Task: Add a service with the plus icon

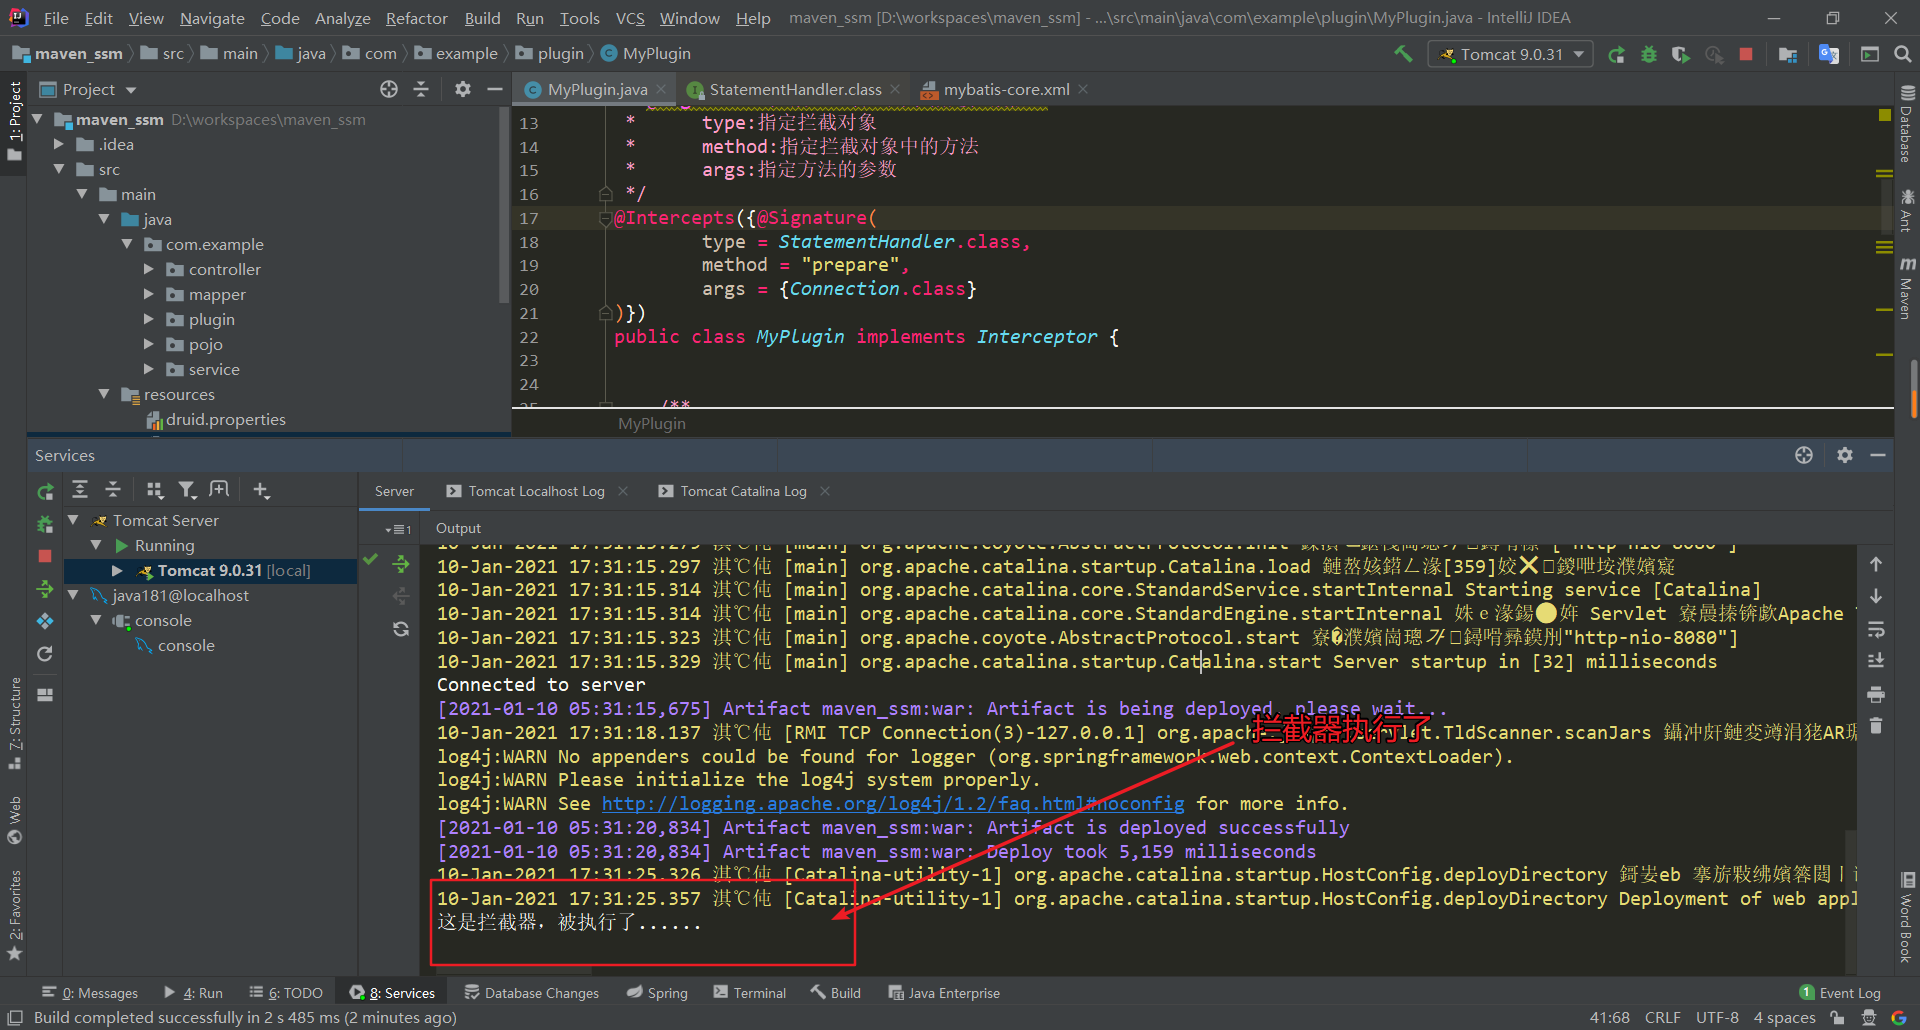Action: click(261, 489)
